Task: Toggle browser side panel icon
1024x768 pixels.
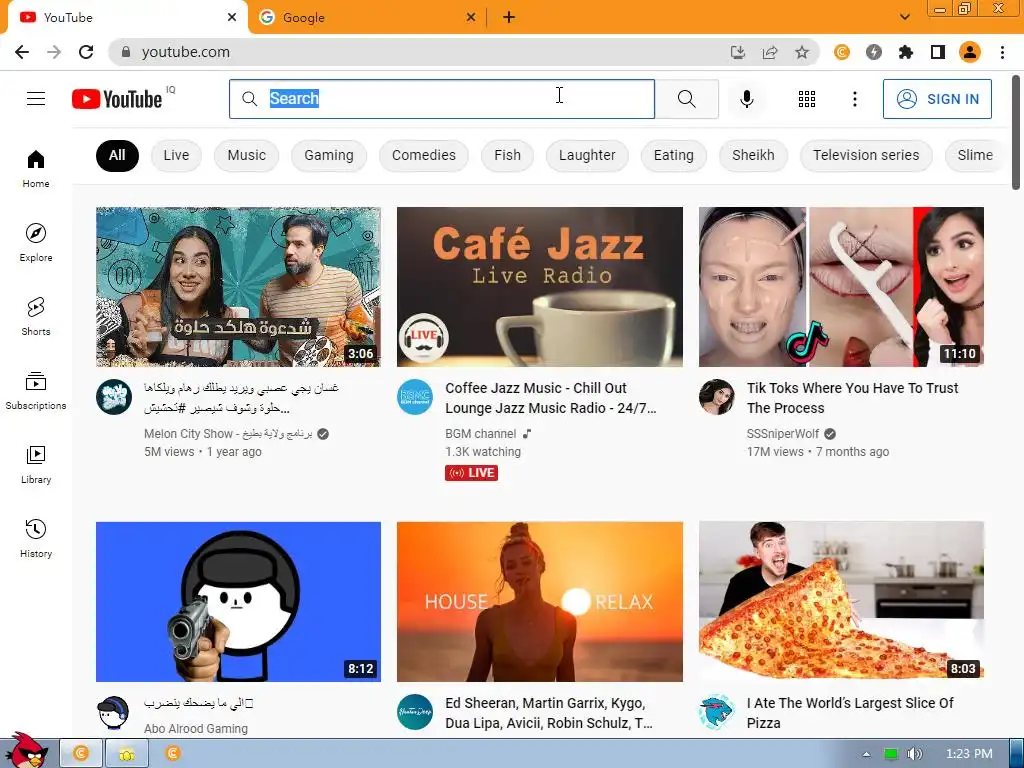Action: coord(938,52)
